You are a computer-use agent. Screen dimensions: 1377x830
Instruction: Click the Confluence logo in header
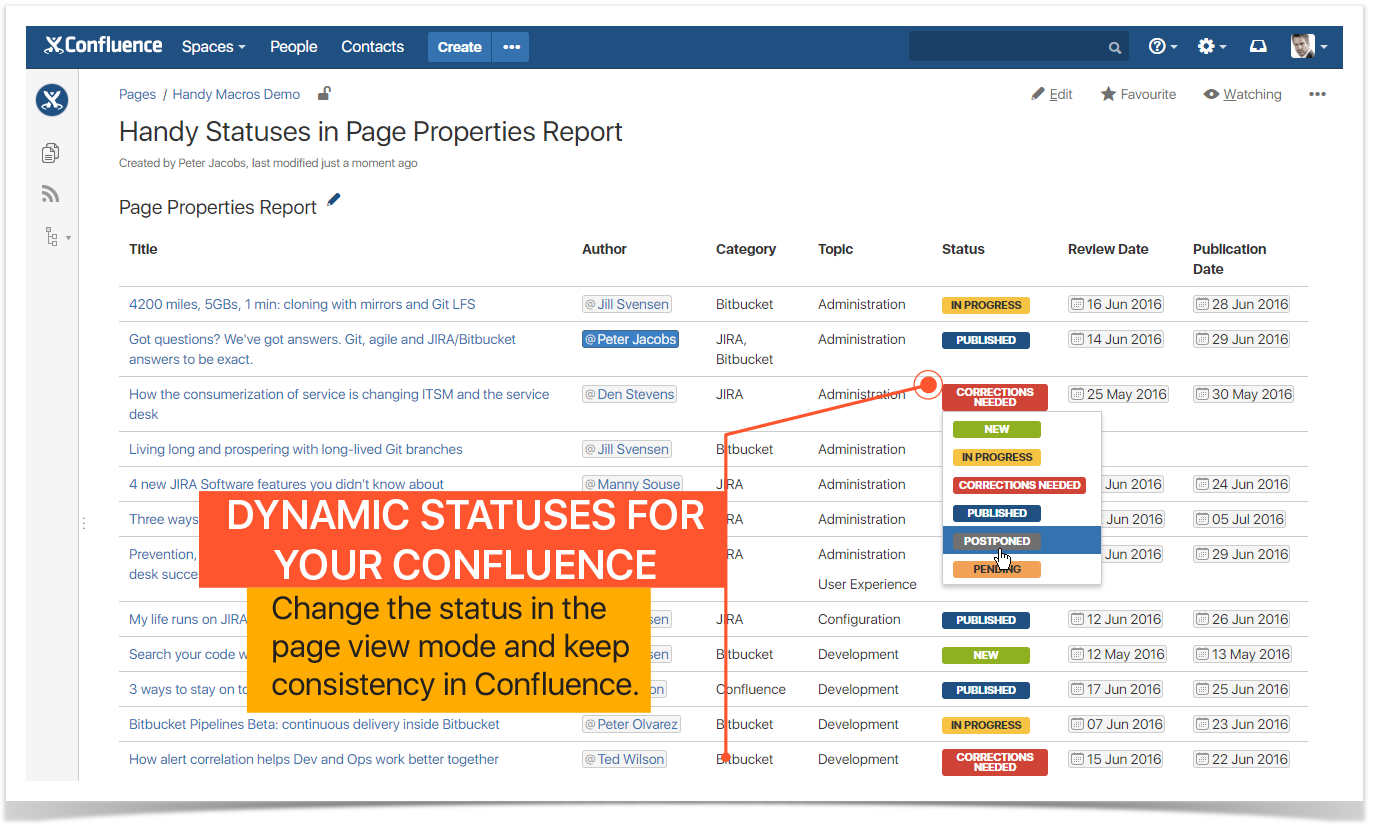(103, 46)
